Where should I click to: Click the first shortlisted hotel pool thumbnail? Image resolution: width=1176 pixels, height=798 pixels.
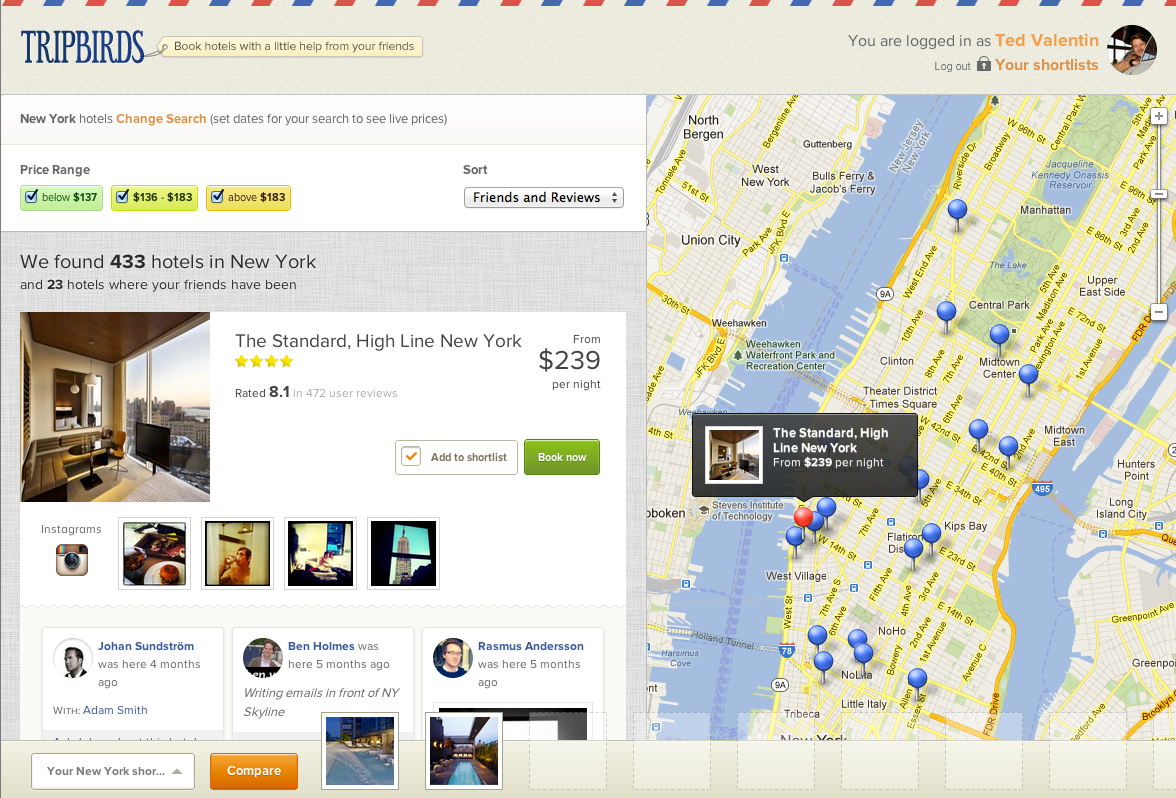click(360, 751)
